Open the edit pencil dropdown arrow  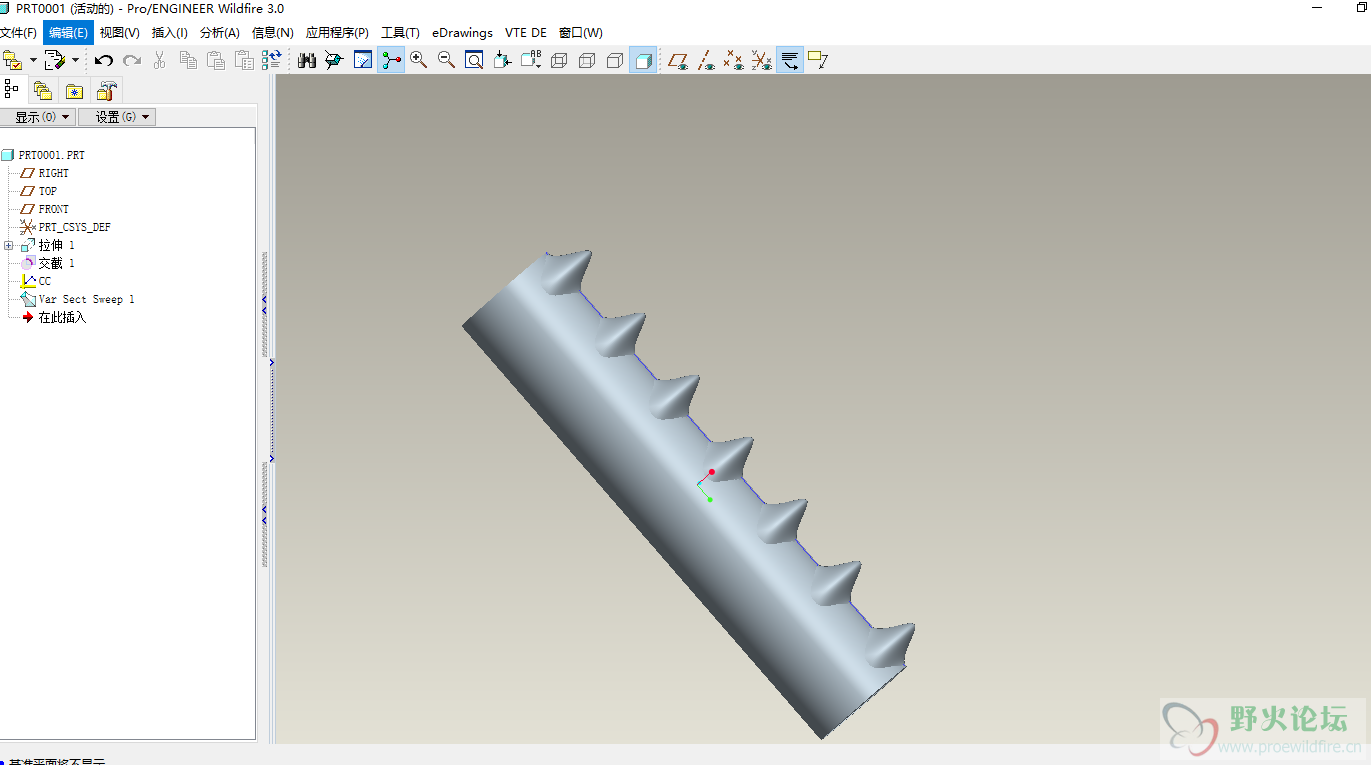coord(75,61)
